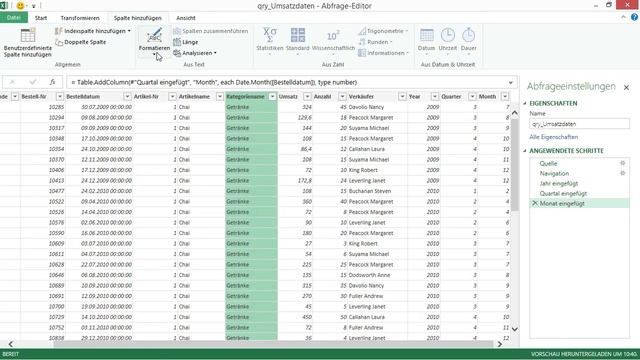Open the Formatieren text tool
The height and width of the screenshot is (360, 640).
(154, 42)
